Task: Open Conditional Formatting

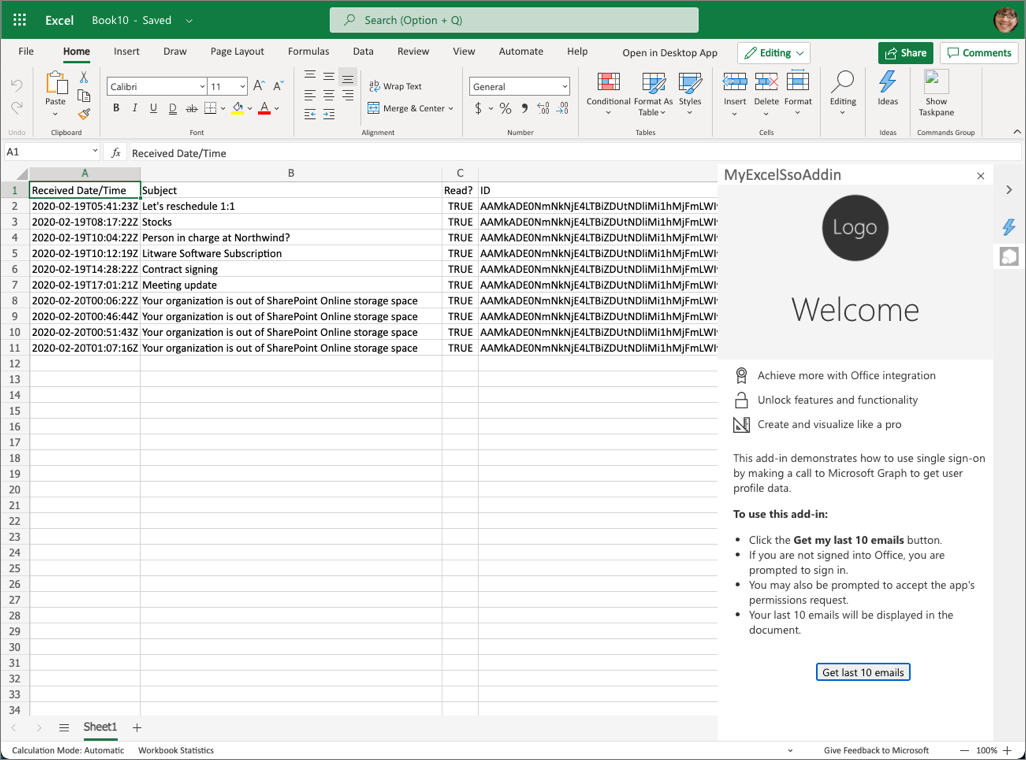Action: click(609, 93)
